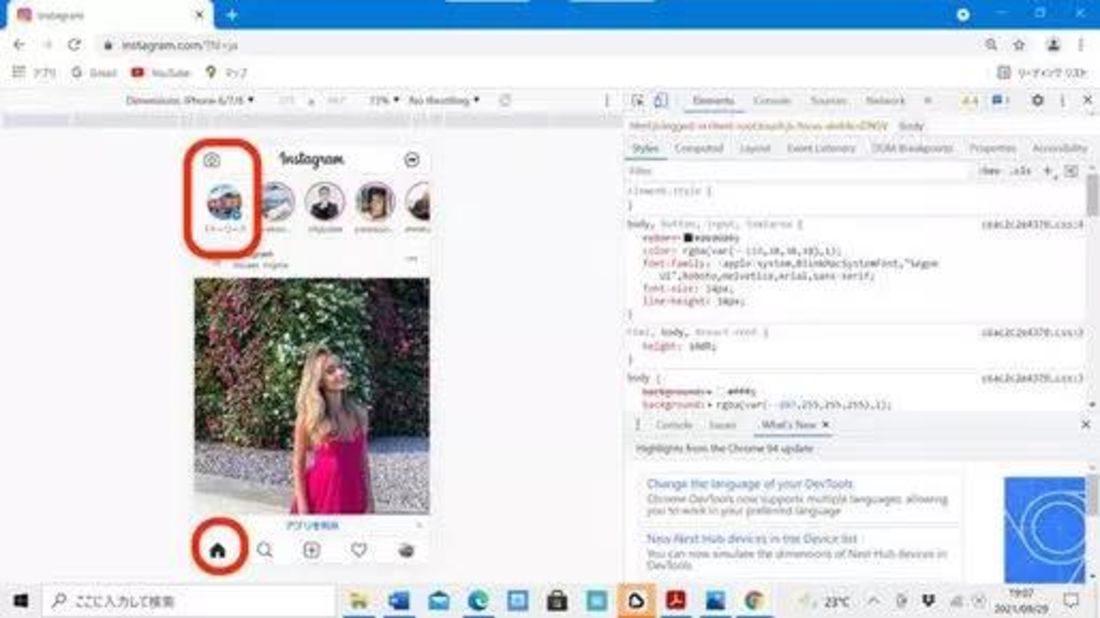
Task: Go back in Chrome
Action: click(x=19, y=45)
